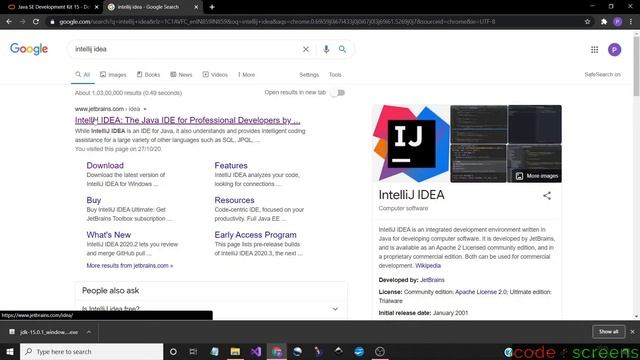Expand the 'Is IntelliJ idea free?' question

[211, 309]
